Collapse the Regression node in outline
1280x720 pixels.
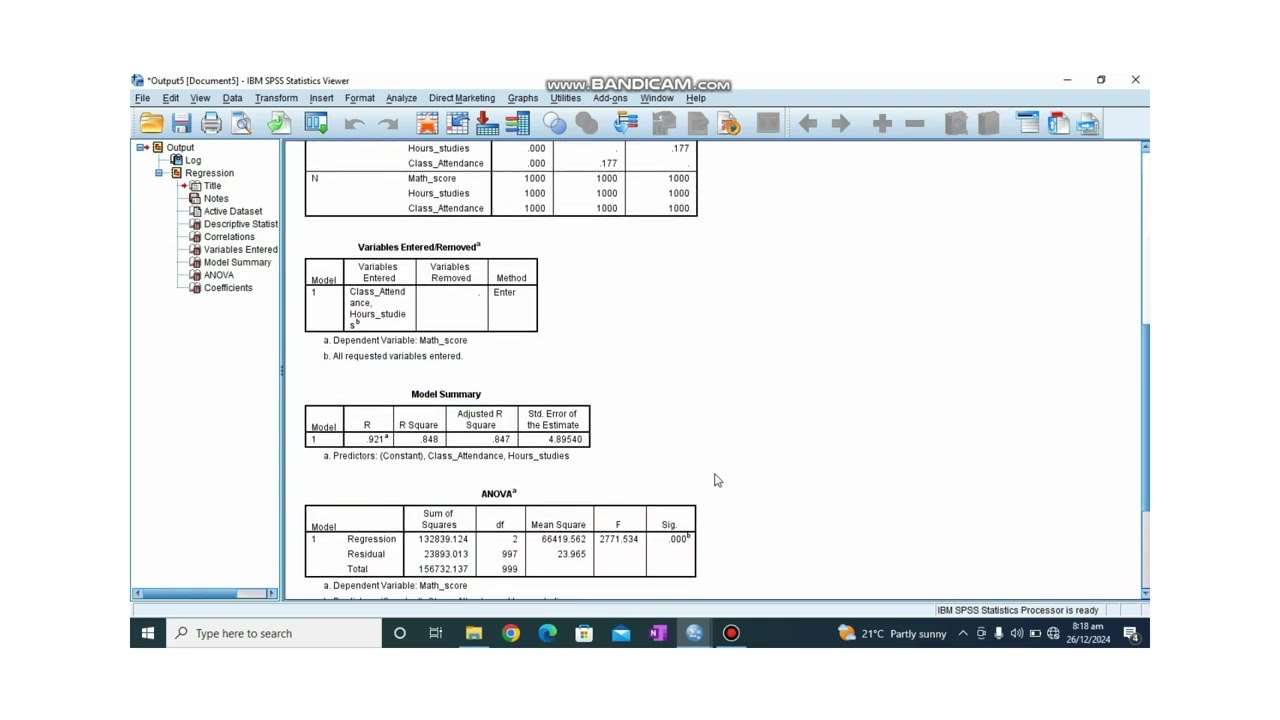(159, 173)
